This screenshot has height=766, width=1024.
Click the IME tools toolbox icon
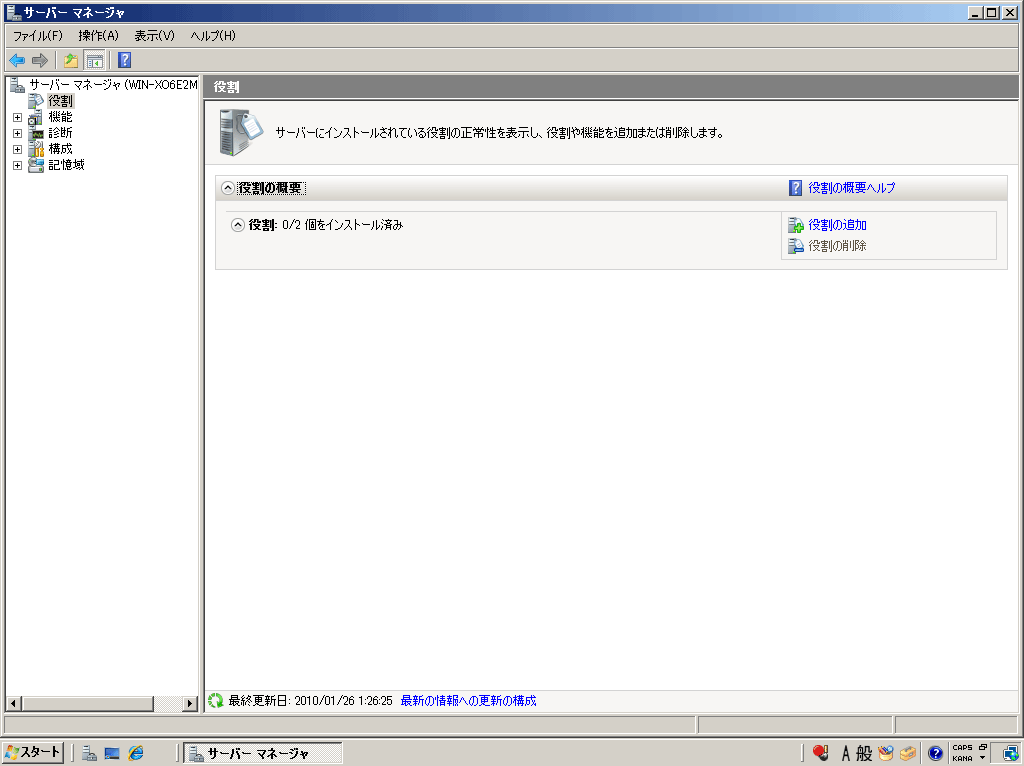[908, 754]
